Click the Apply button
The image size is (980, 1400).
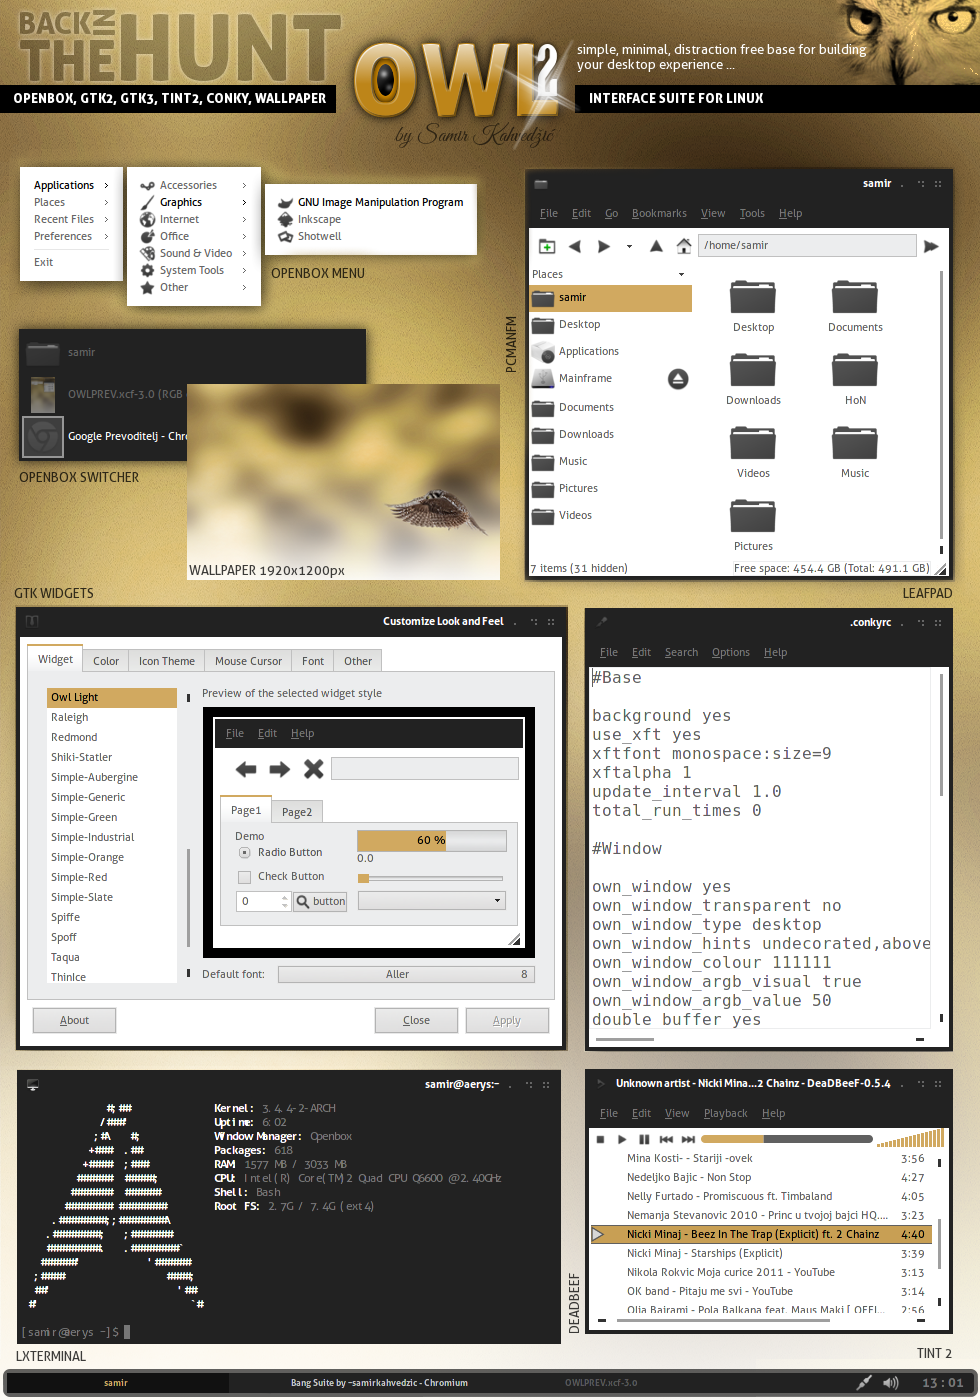pos(507,1020)
